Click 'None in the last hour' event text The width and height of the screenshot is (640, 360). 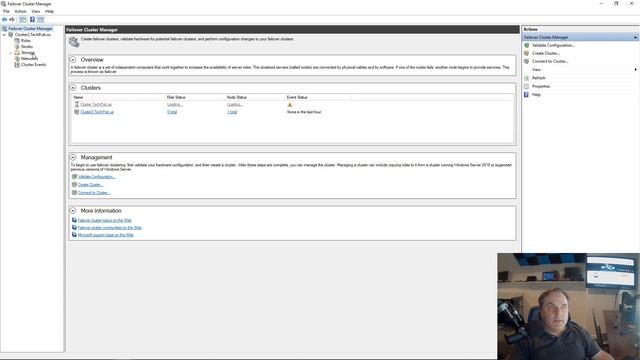pyautogui.click(x=304, y=112)
